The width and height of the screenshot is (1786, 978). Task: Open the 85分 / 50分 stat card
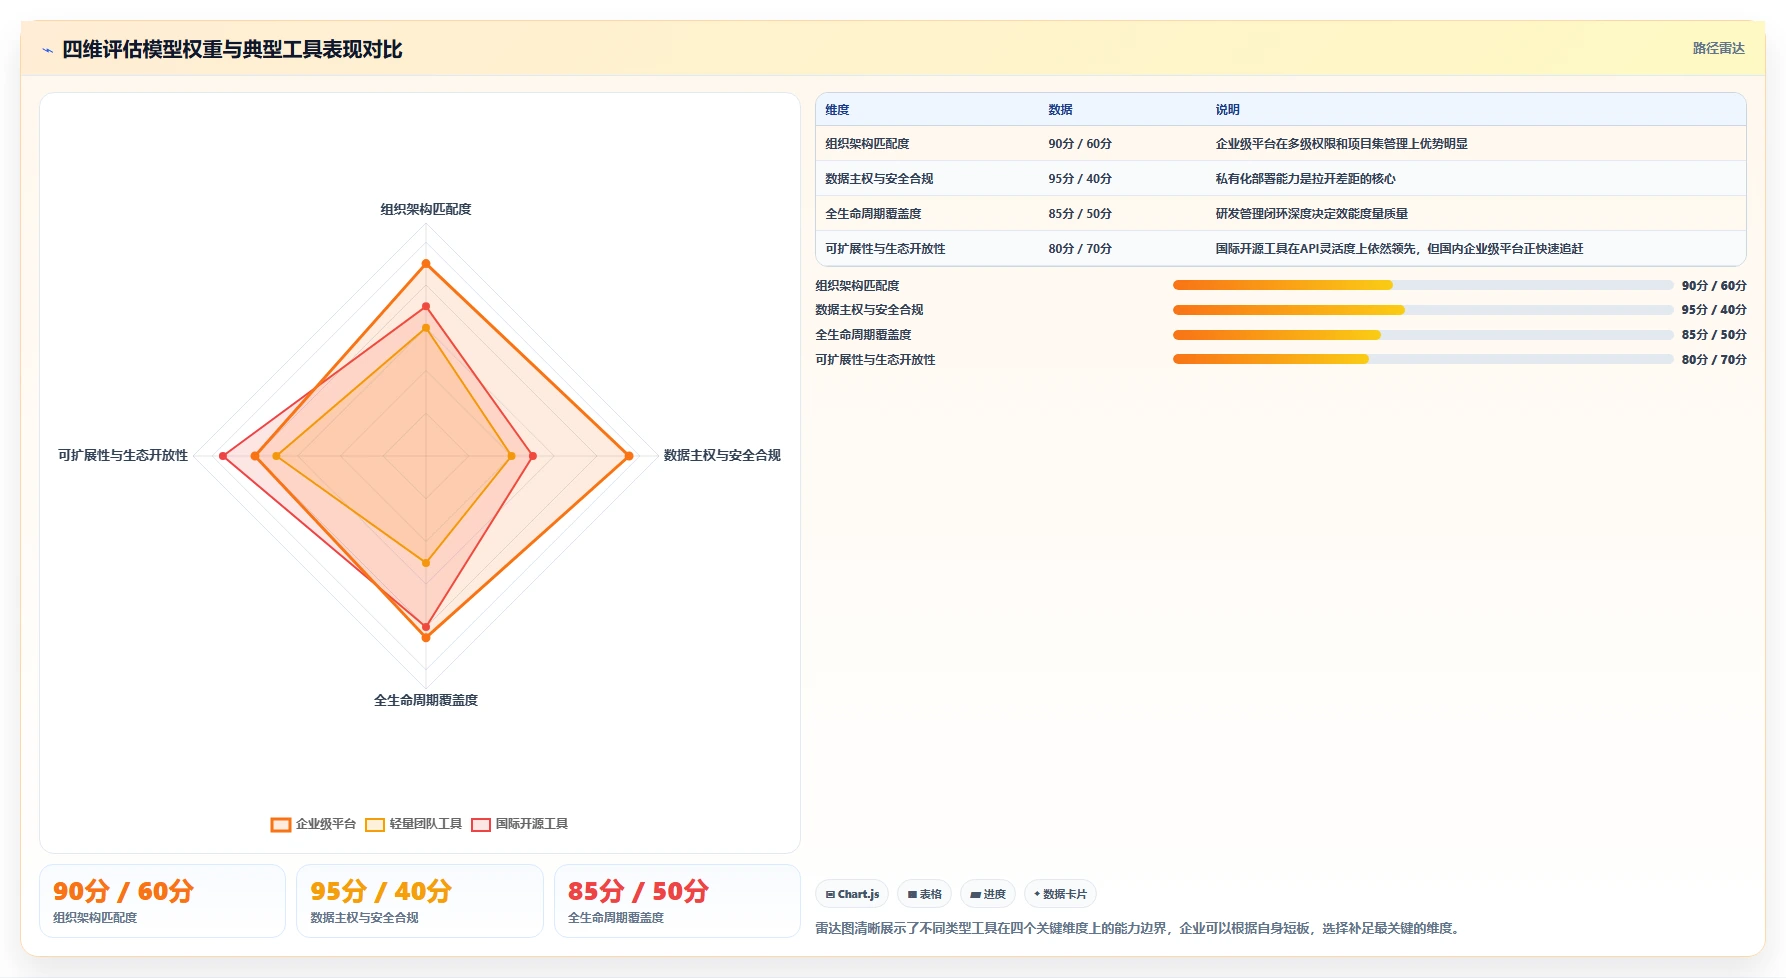coord(677,901)
